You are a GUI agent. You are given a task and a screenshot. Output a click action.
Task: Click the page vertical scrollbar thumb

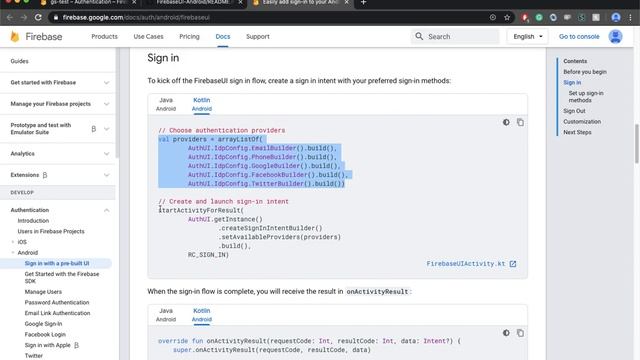tap(637, 144)
